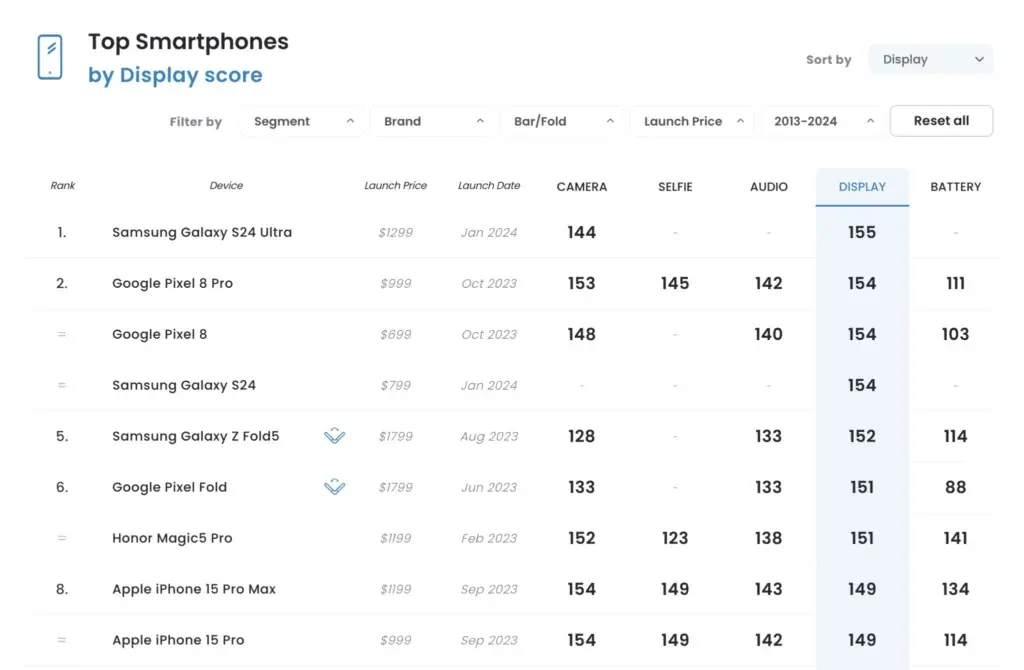Viewport: 1024px width, 670px height.
Task: Select the AUDIO column header
Action: point(768,187)
